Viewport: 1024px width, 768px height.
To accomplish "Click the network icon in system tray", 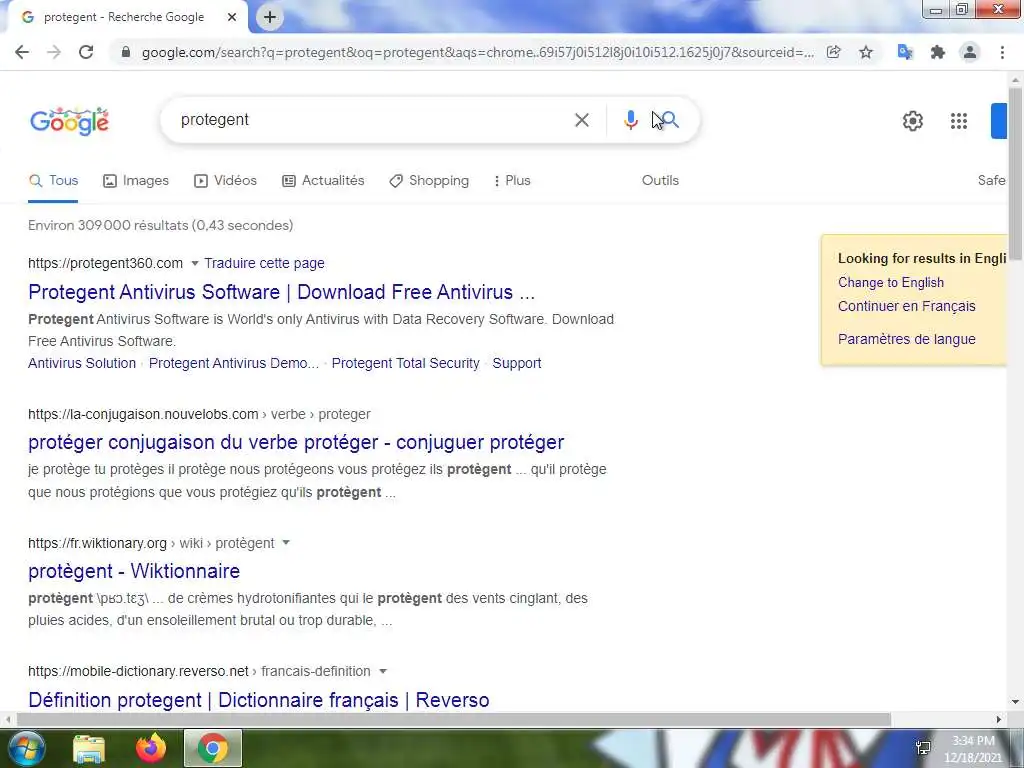I will coord(923,748).
